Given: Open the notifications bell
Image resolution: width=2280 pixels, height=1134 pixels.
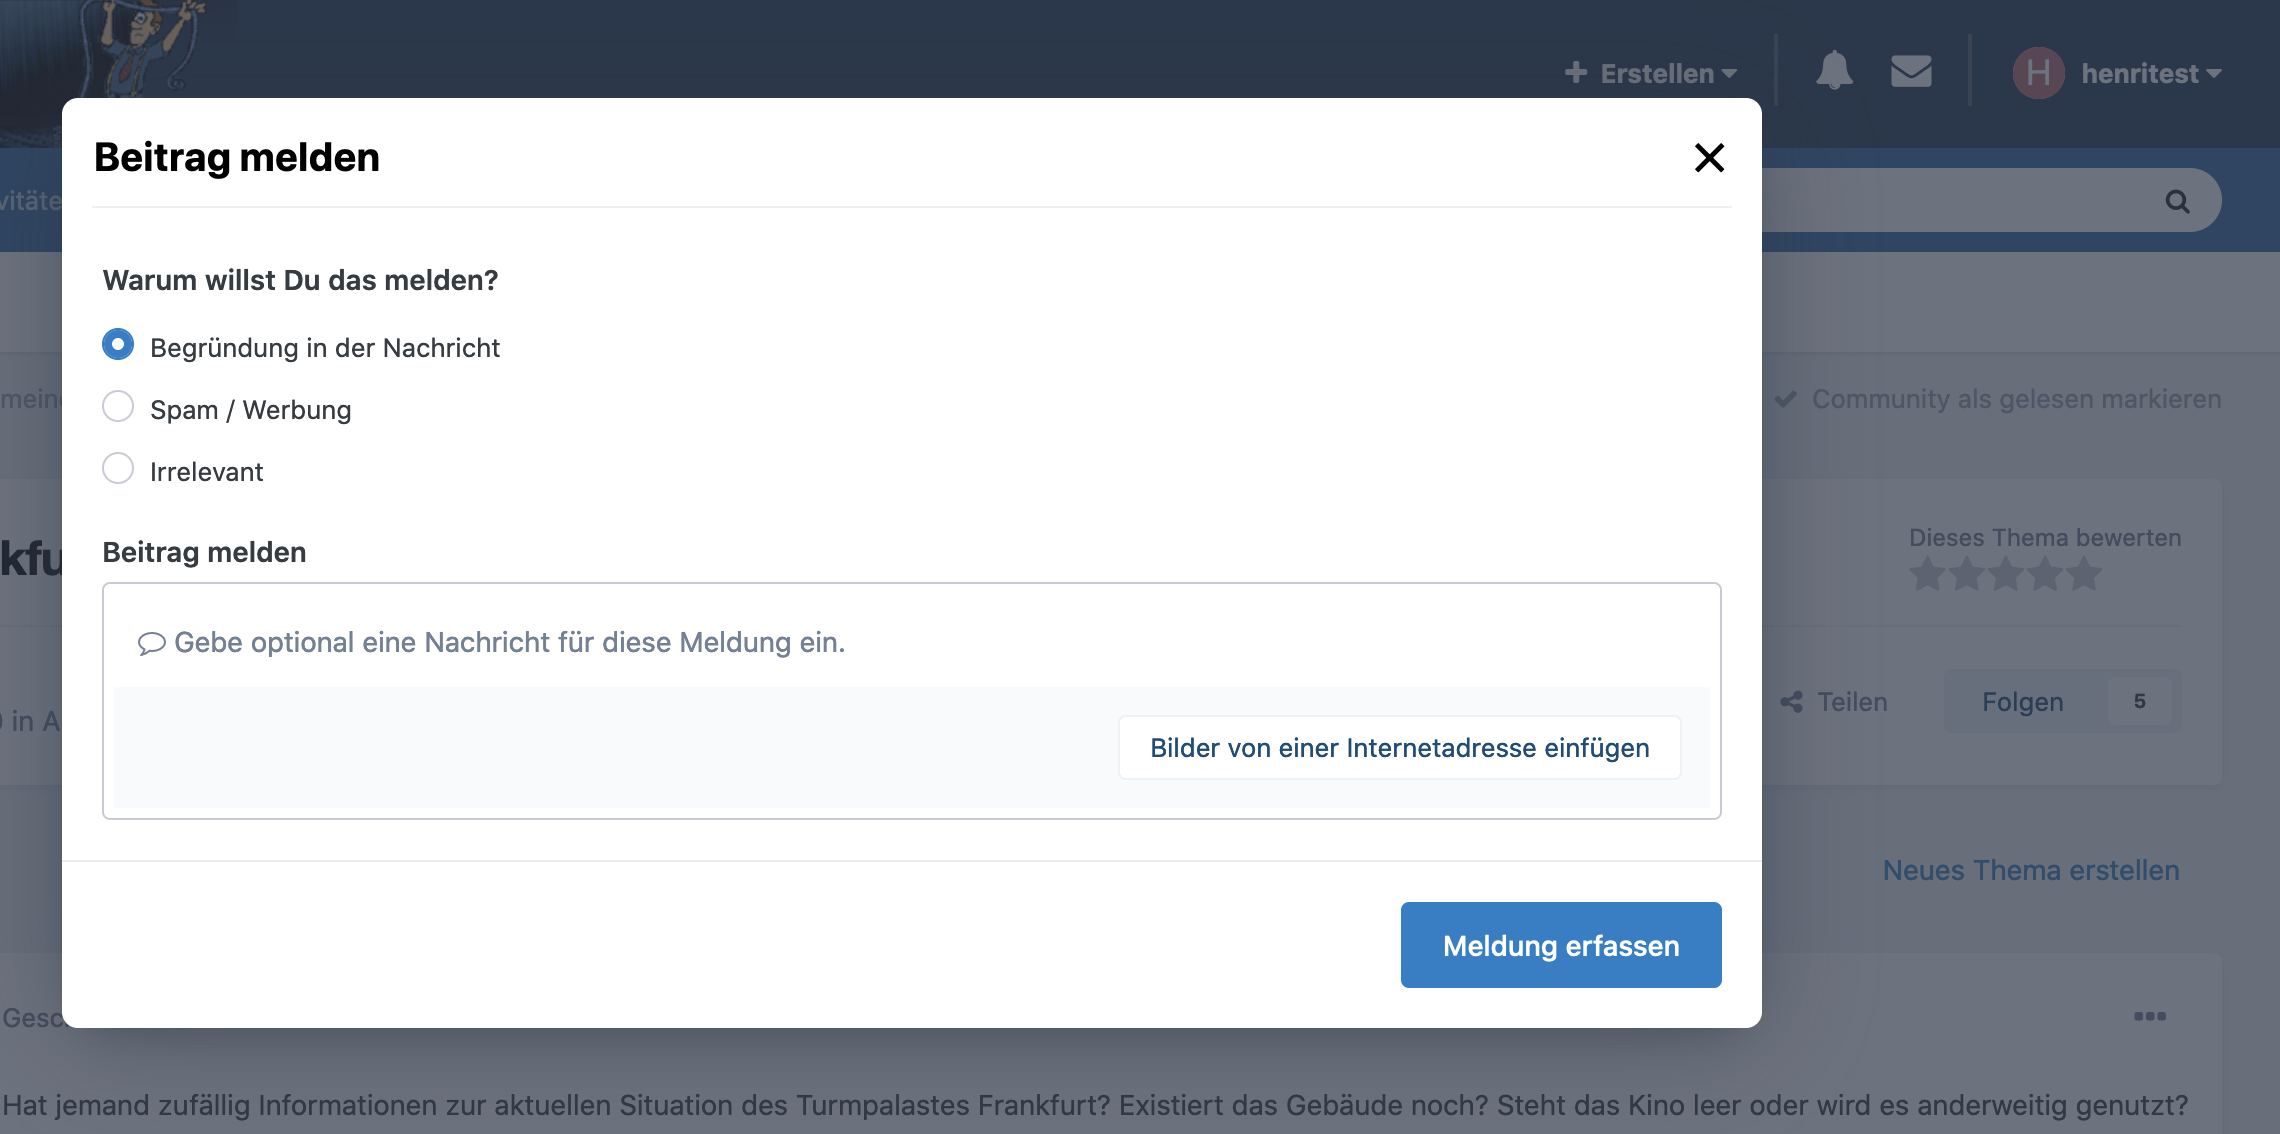Looking at the screenshot, I should [1834, 71].
